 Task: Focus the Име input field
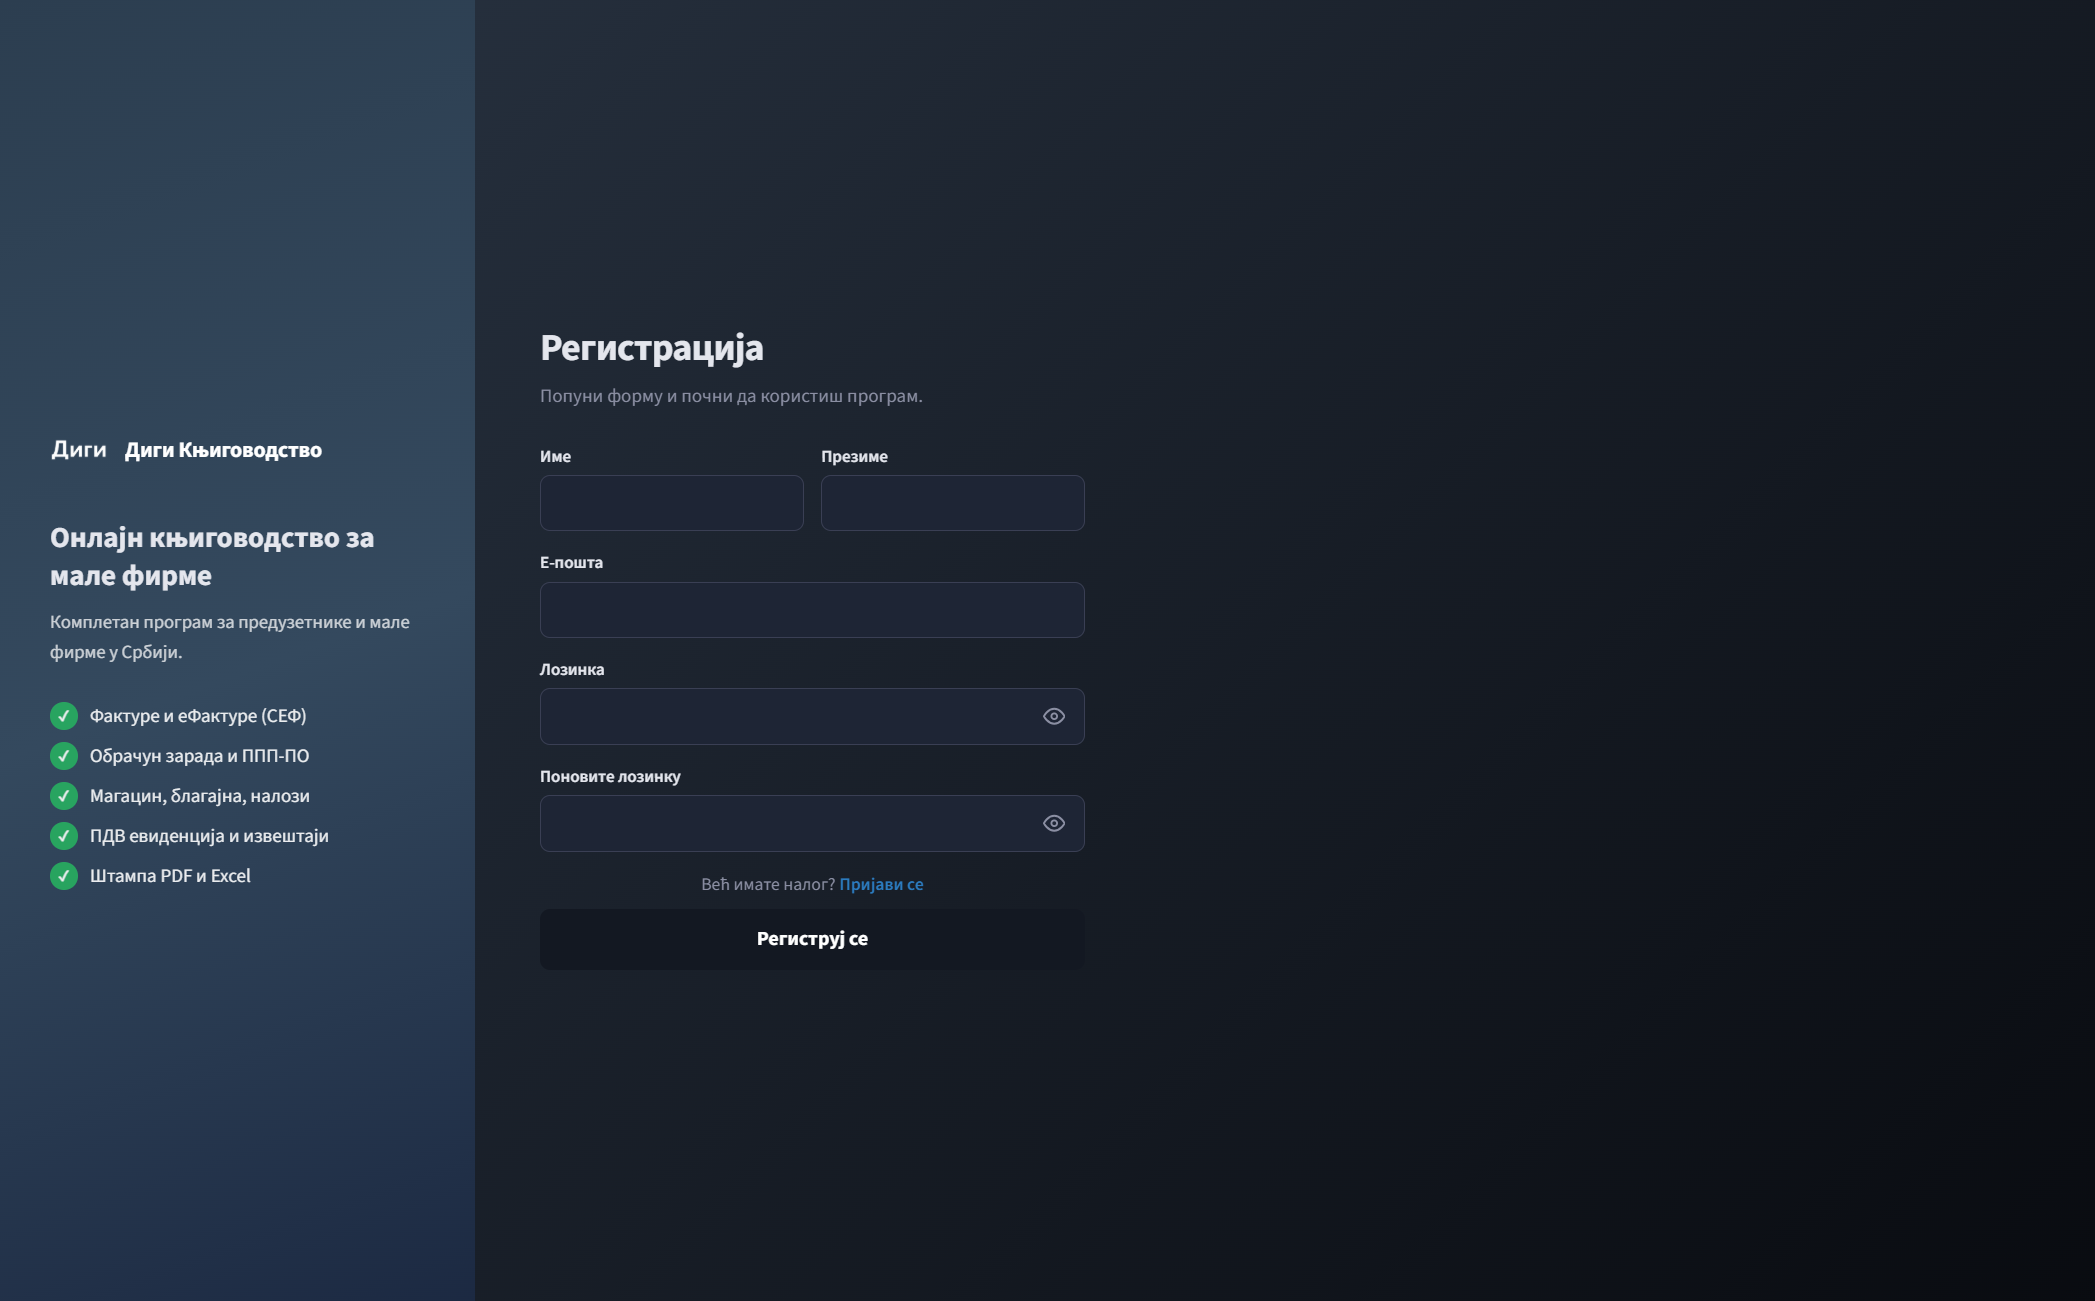coord(671,503)
